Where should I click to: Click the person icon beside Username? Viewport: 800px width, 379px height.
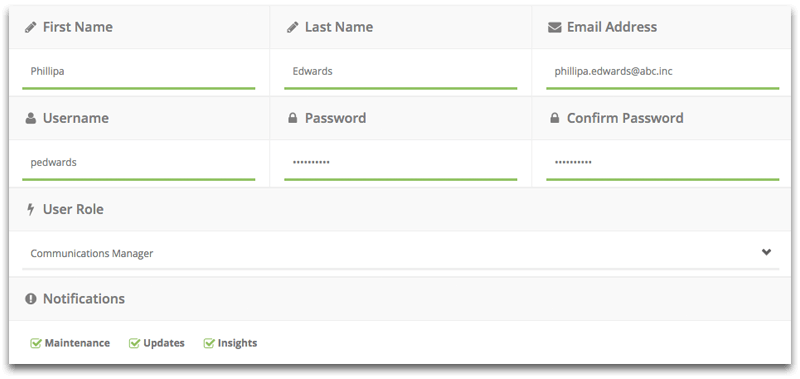[31, 118]
